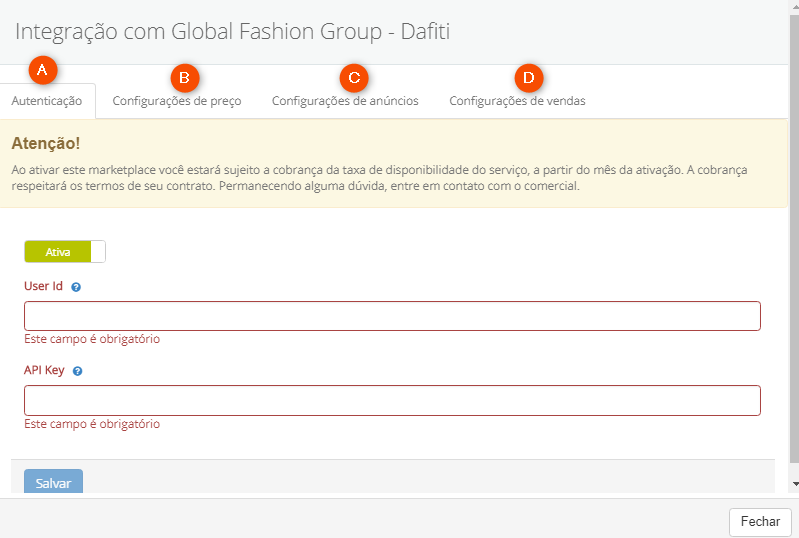The height and width of the screenshot is (538, 799).
Task: Focus the User Id input field
Action: point(392,316)
